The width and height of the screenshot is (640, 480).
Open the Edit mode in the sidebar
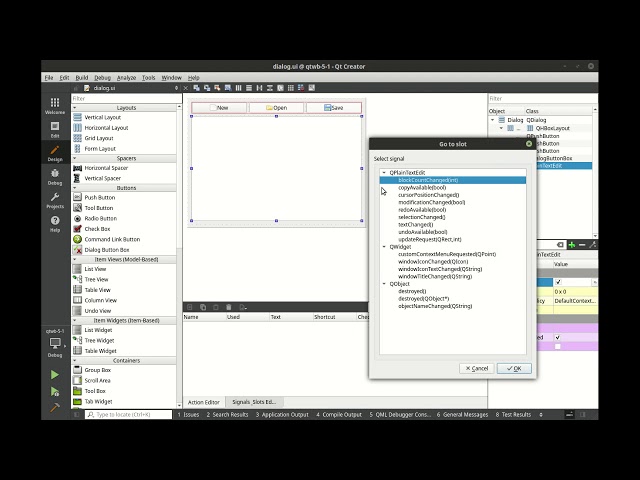tap(55, 129)
